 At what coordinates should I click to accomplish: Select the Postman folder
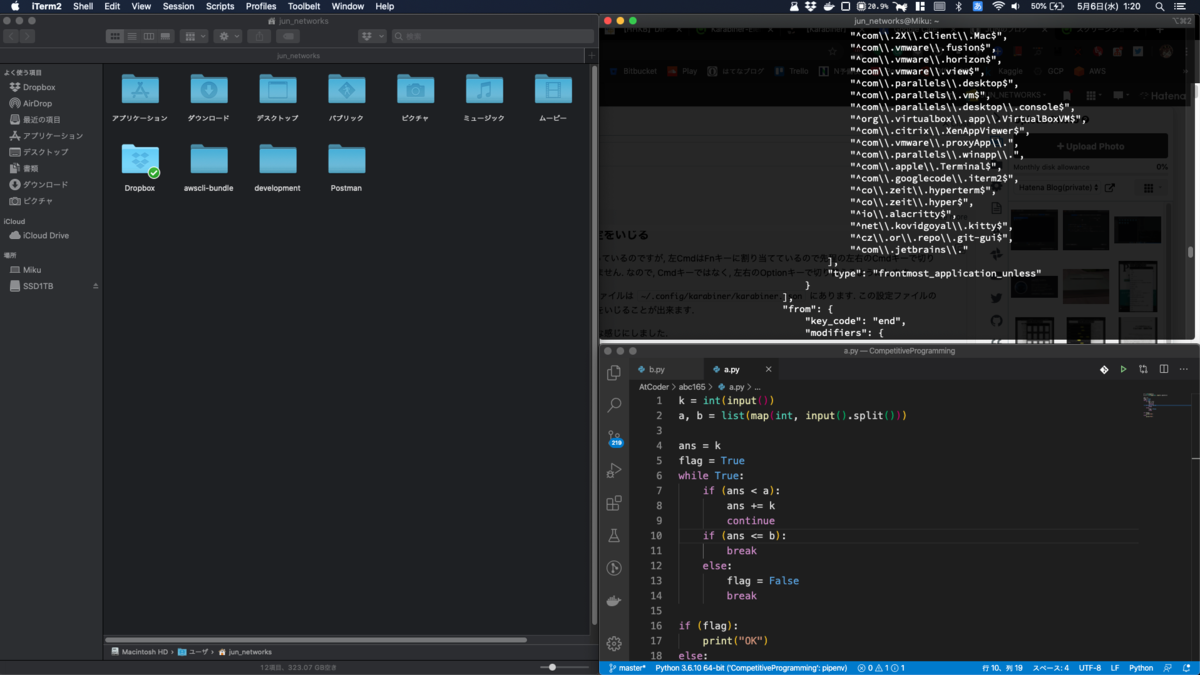tap(346, 167)
